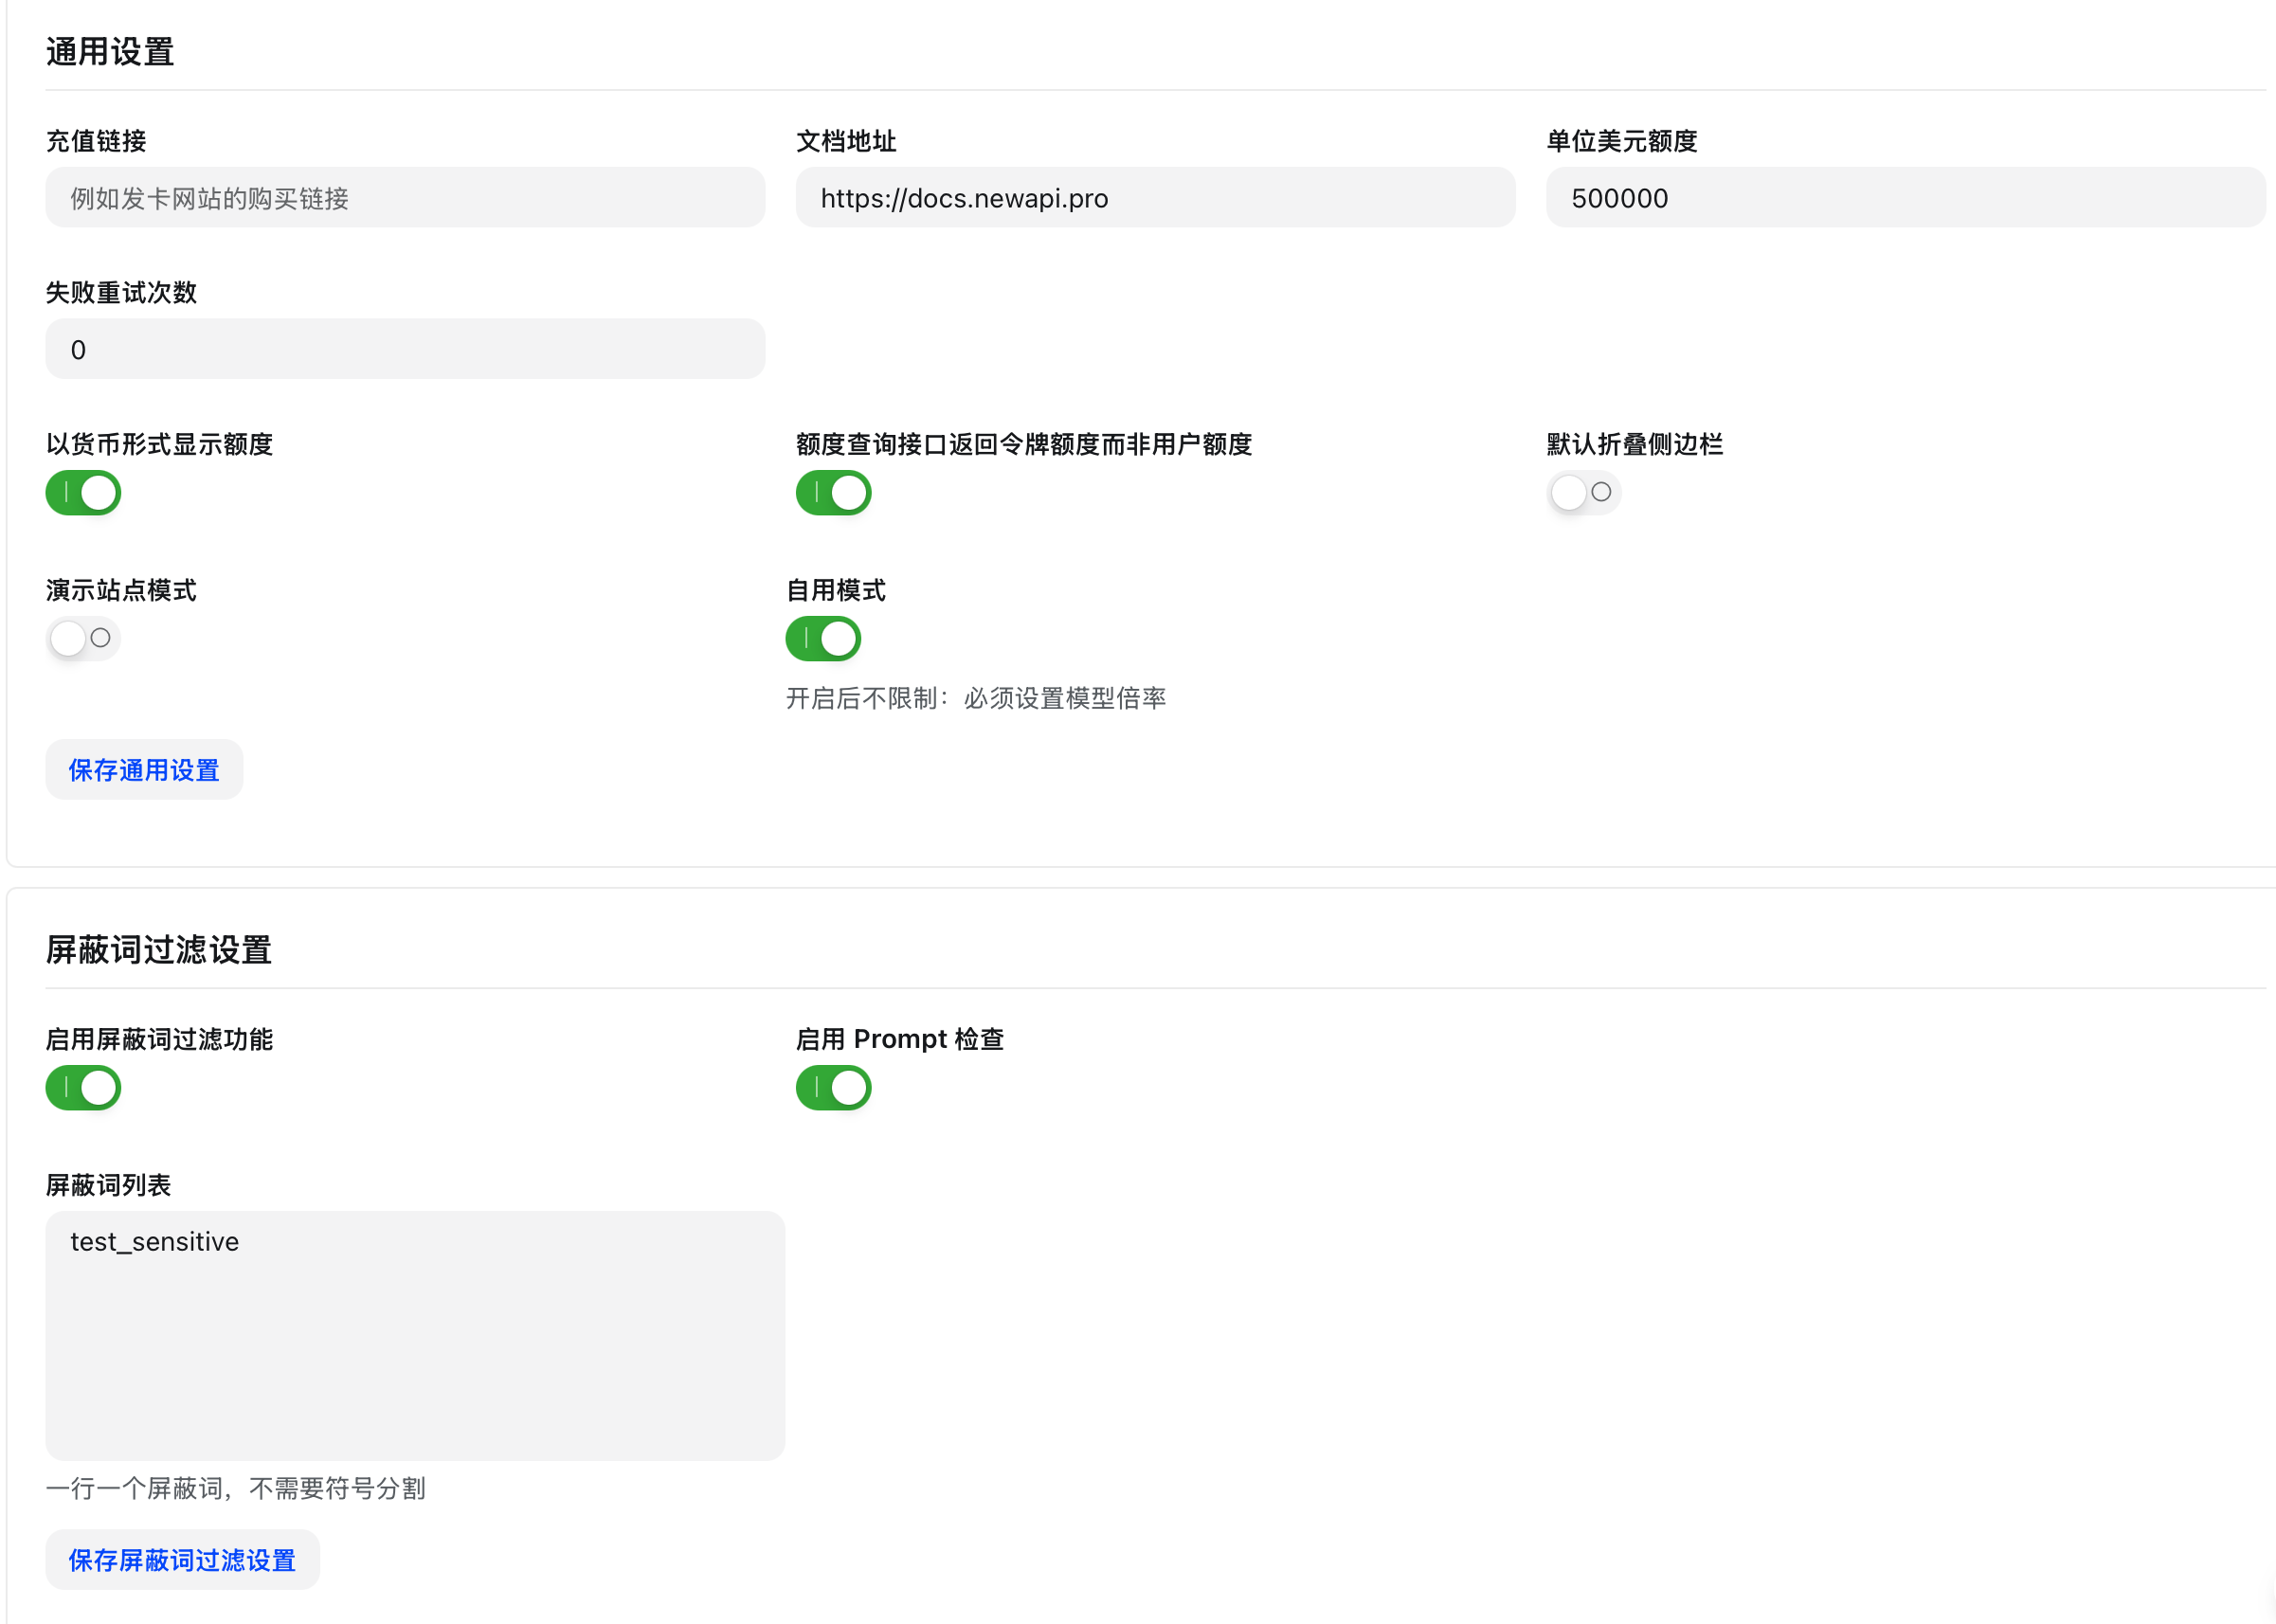This screenshot has width=2276, height=1624.
Task: Click the 屏蔽词过滤设置 section heading
Action: [x=159, y=950]
